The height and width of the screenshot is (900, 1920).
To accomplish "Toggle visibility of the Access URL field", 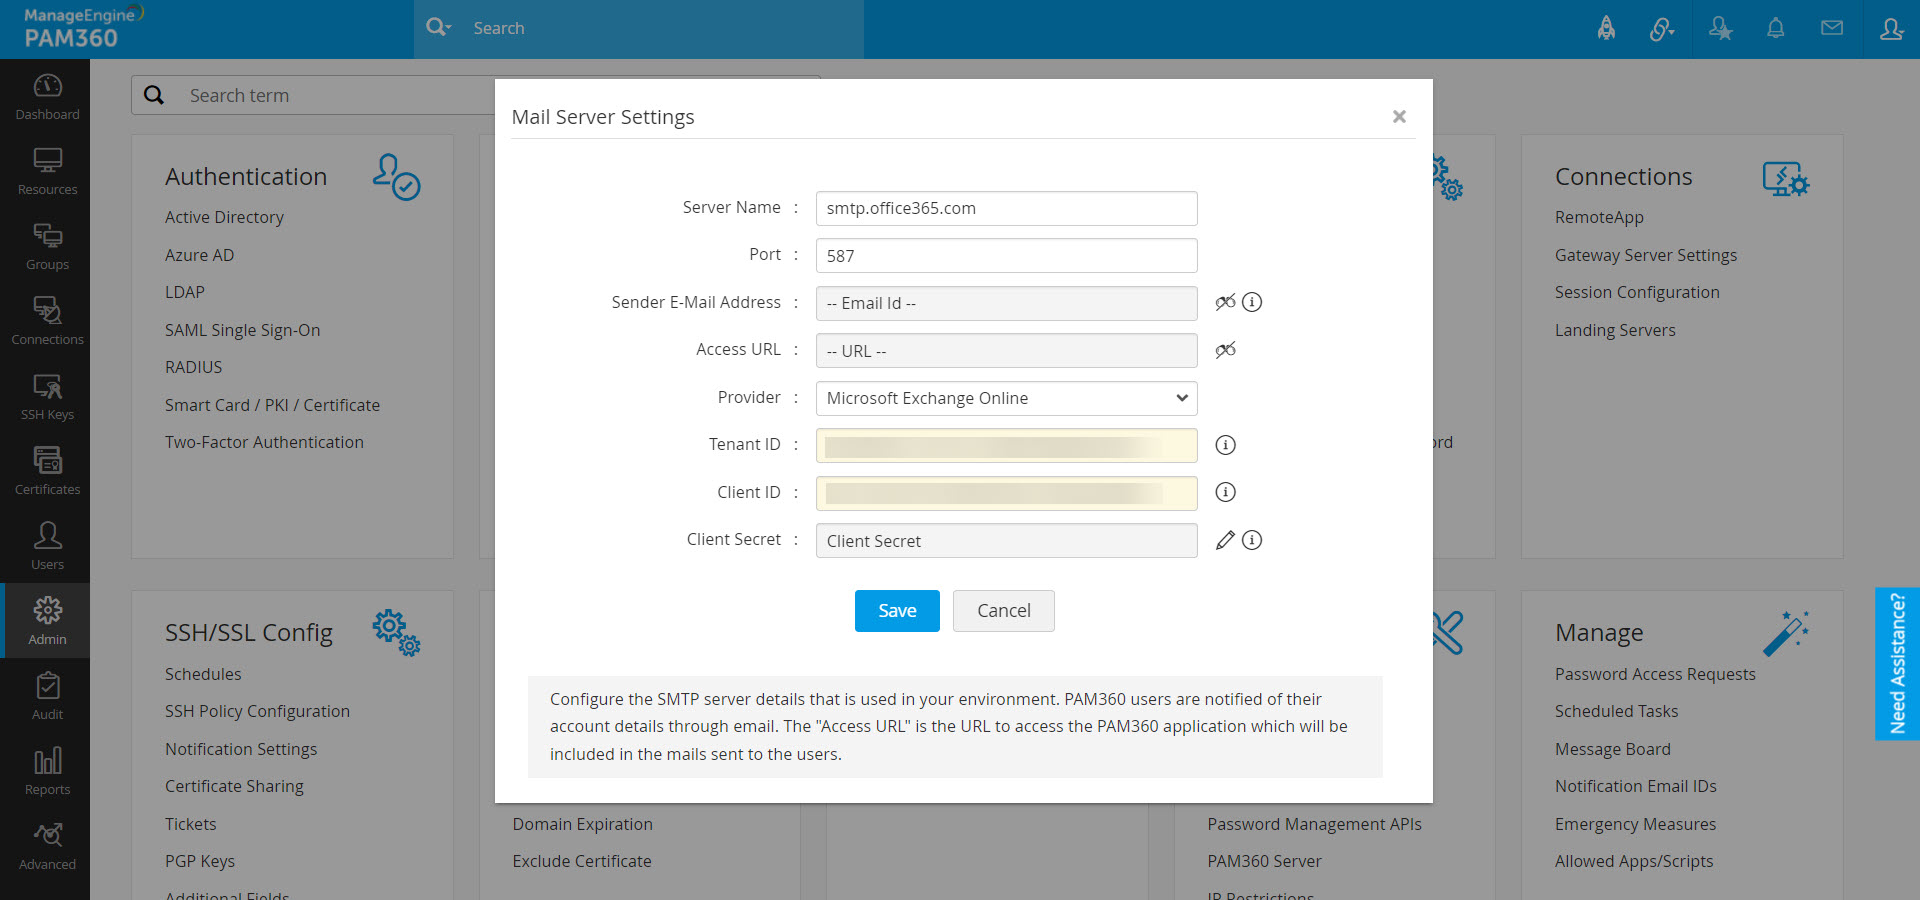I will 1225,350.
